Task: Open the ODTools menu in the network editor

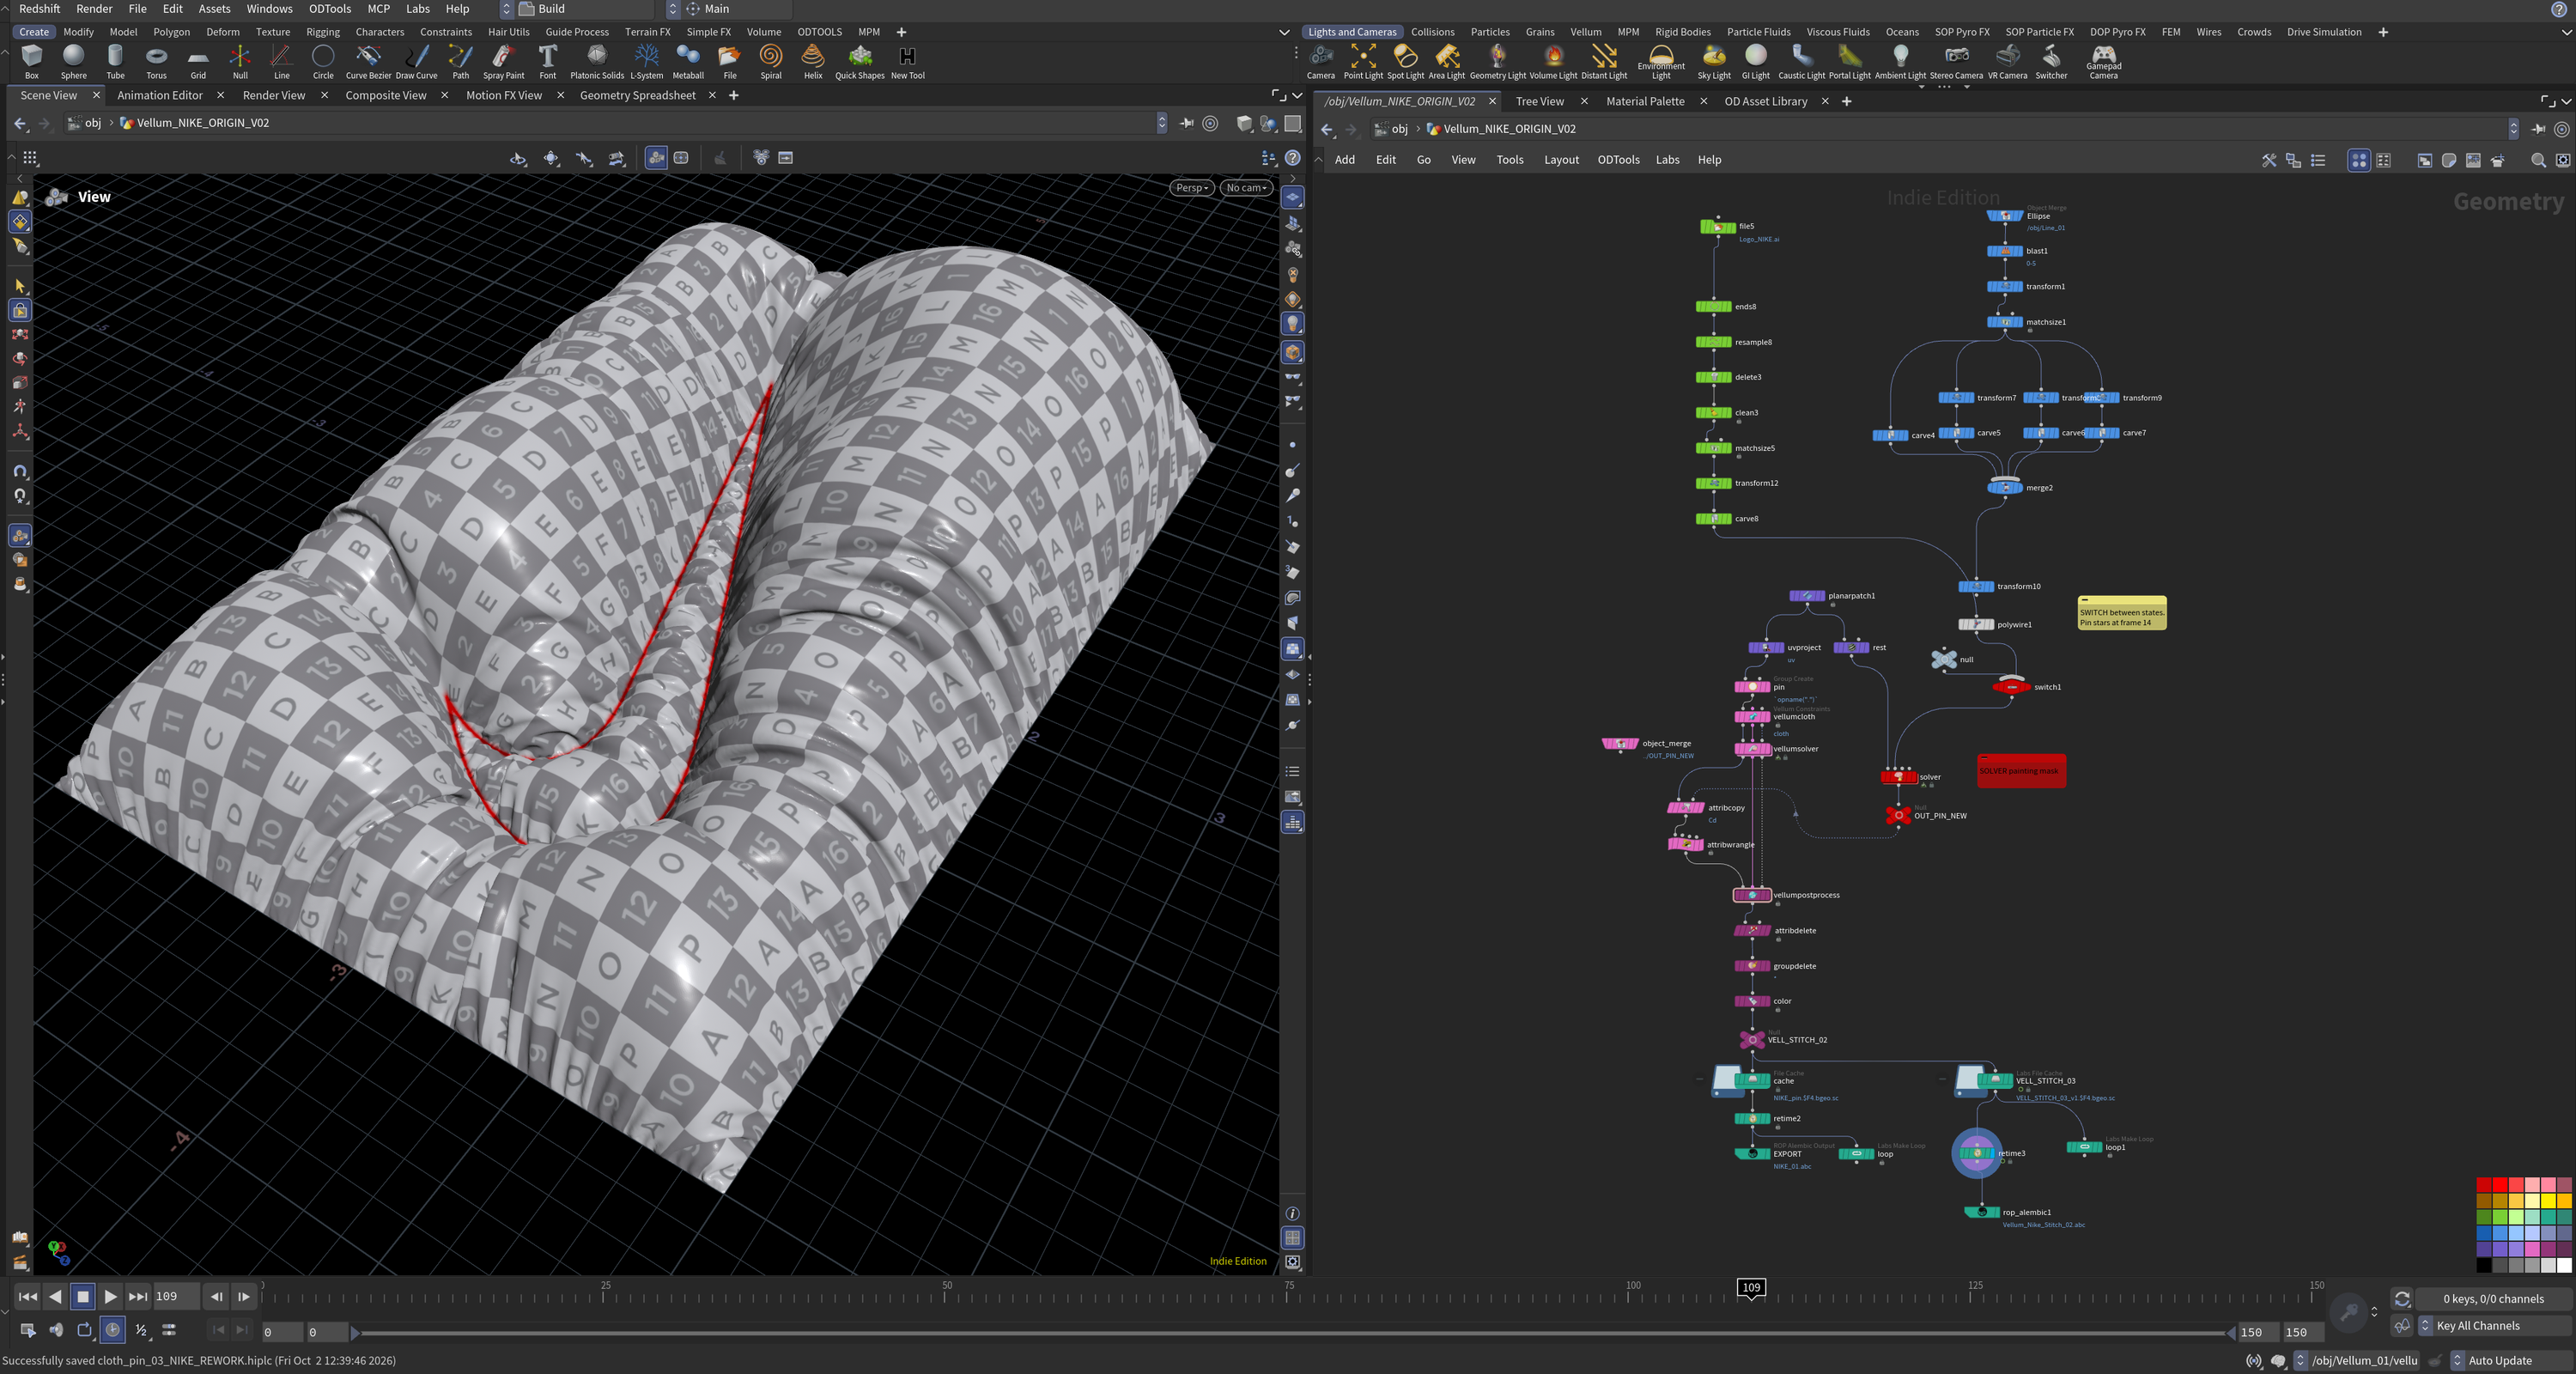Action: pos(1618,160)
